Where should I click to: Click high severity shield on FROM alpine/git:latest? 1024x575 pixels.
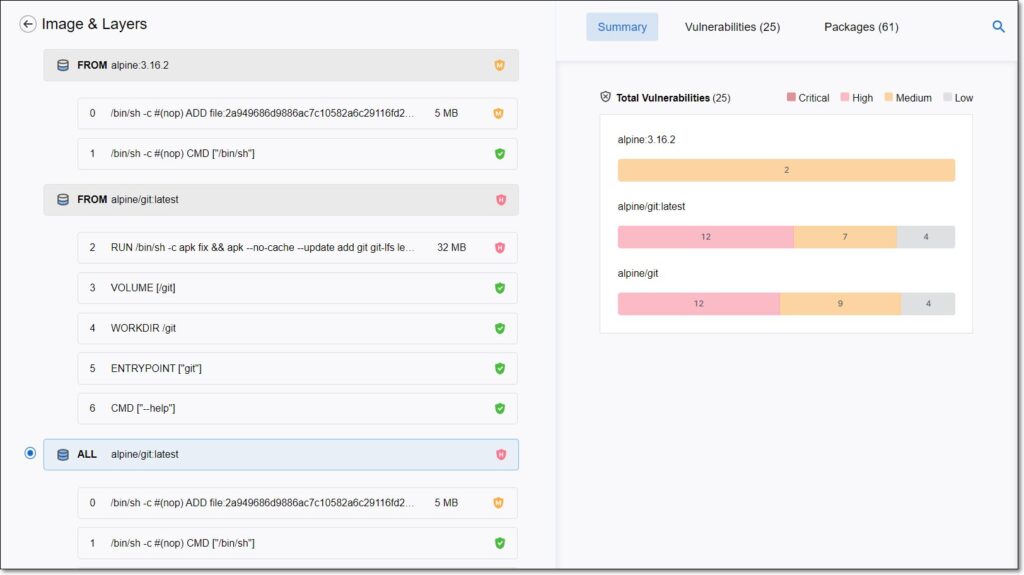tap(500, 200)
